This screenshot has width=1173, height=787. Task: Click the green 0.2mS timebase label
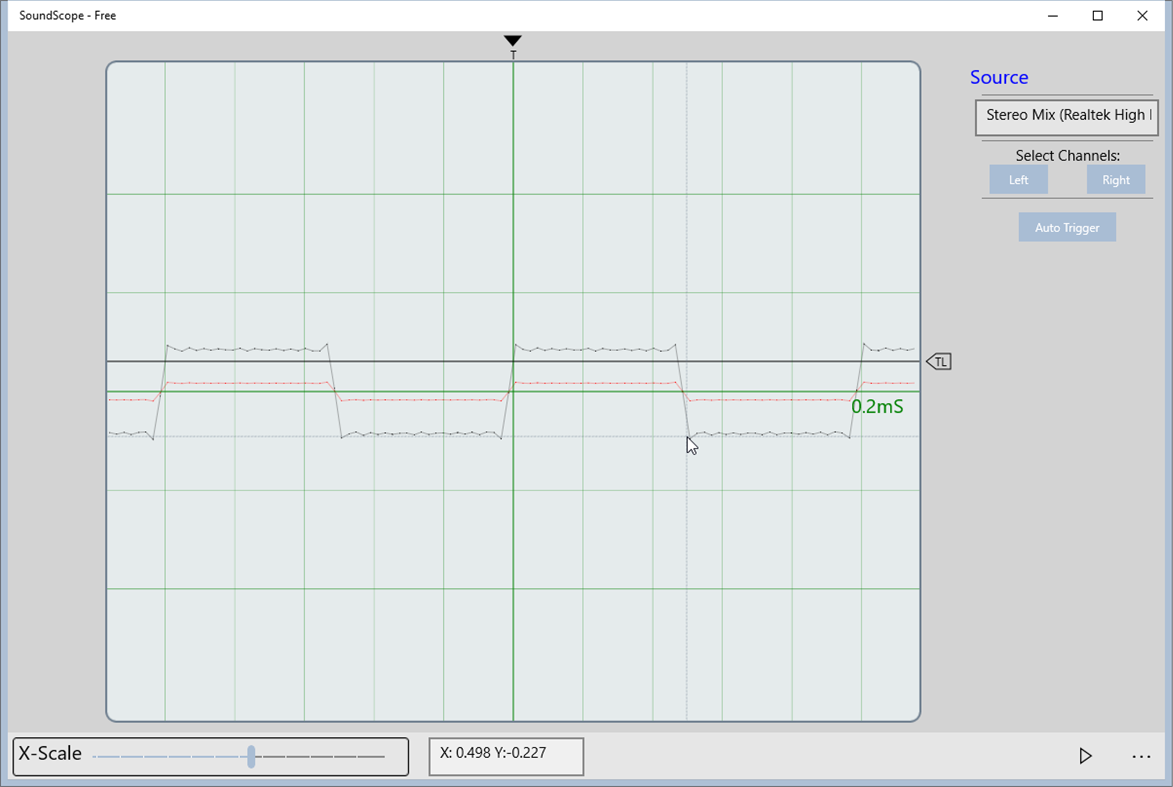coord(877,407)
